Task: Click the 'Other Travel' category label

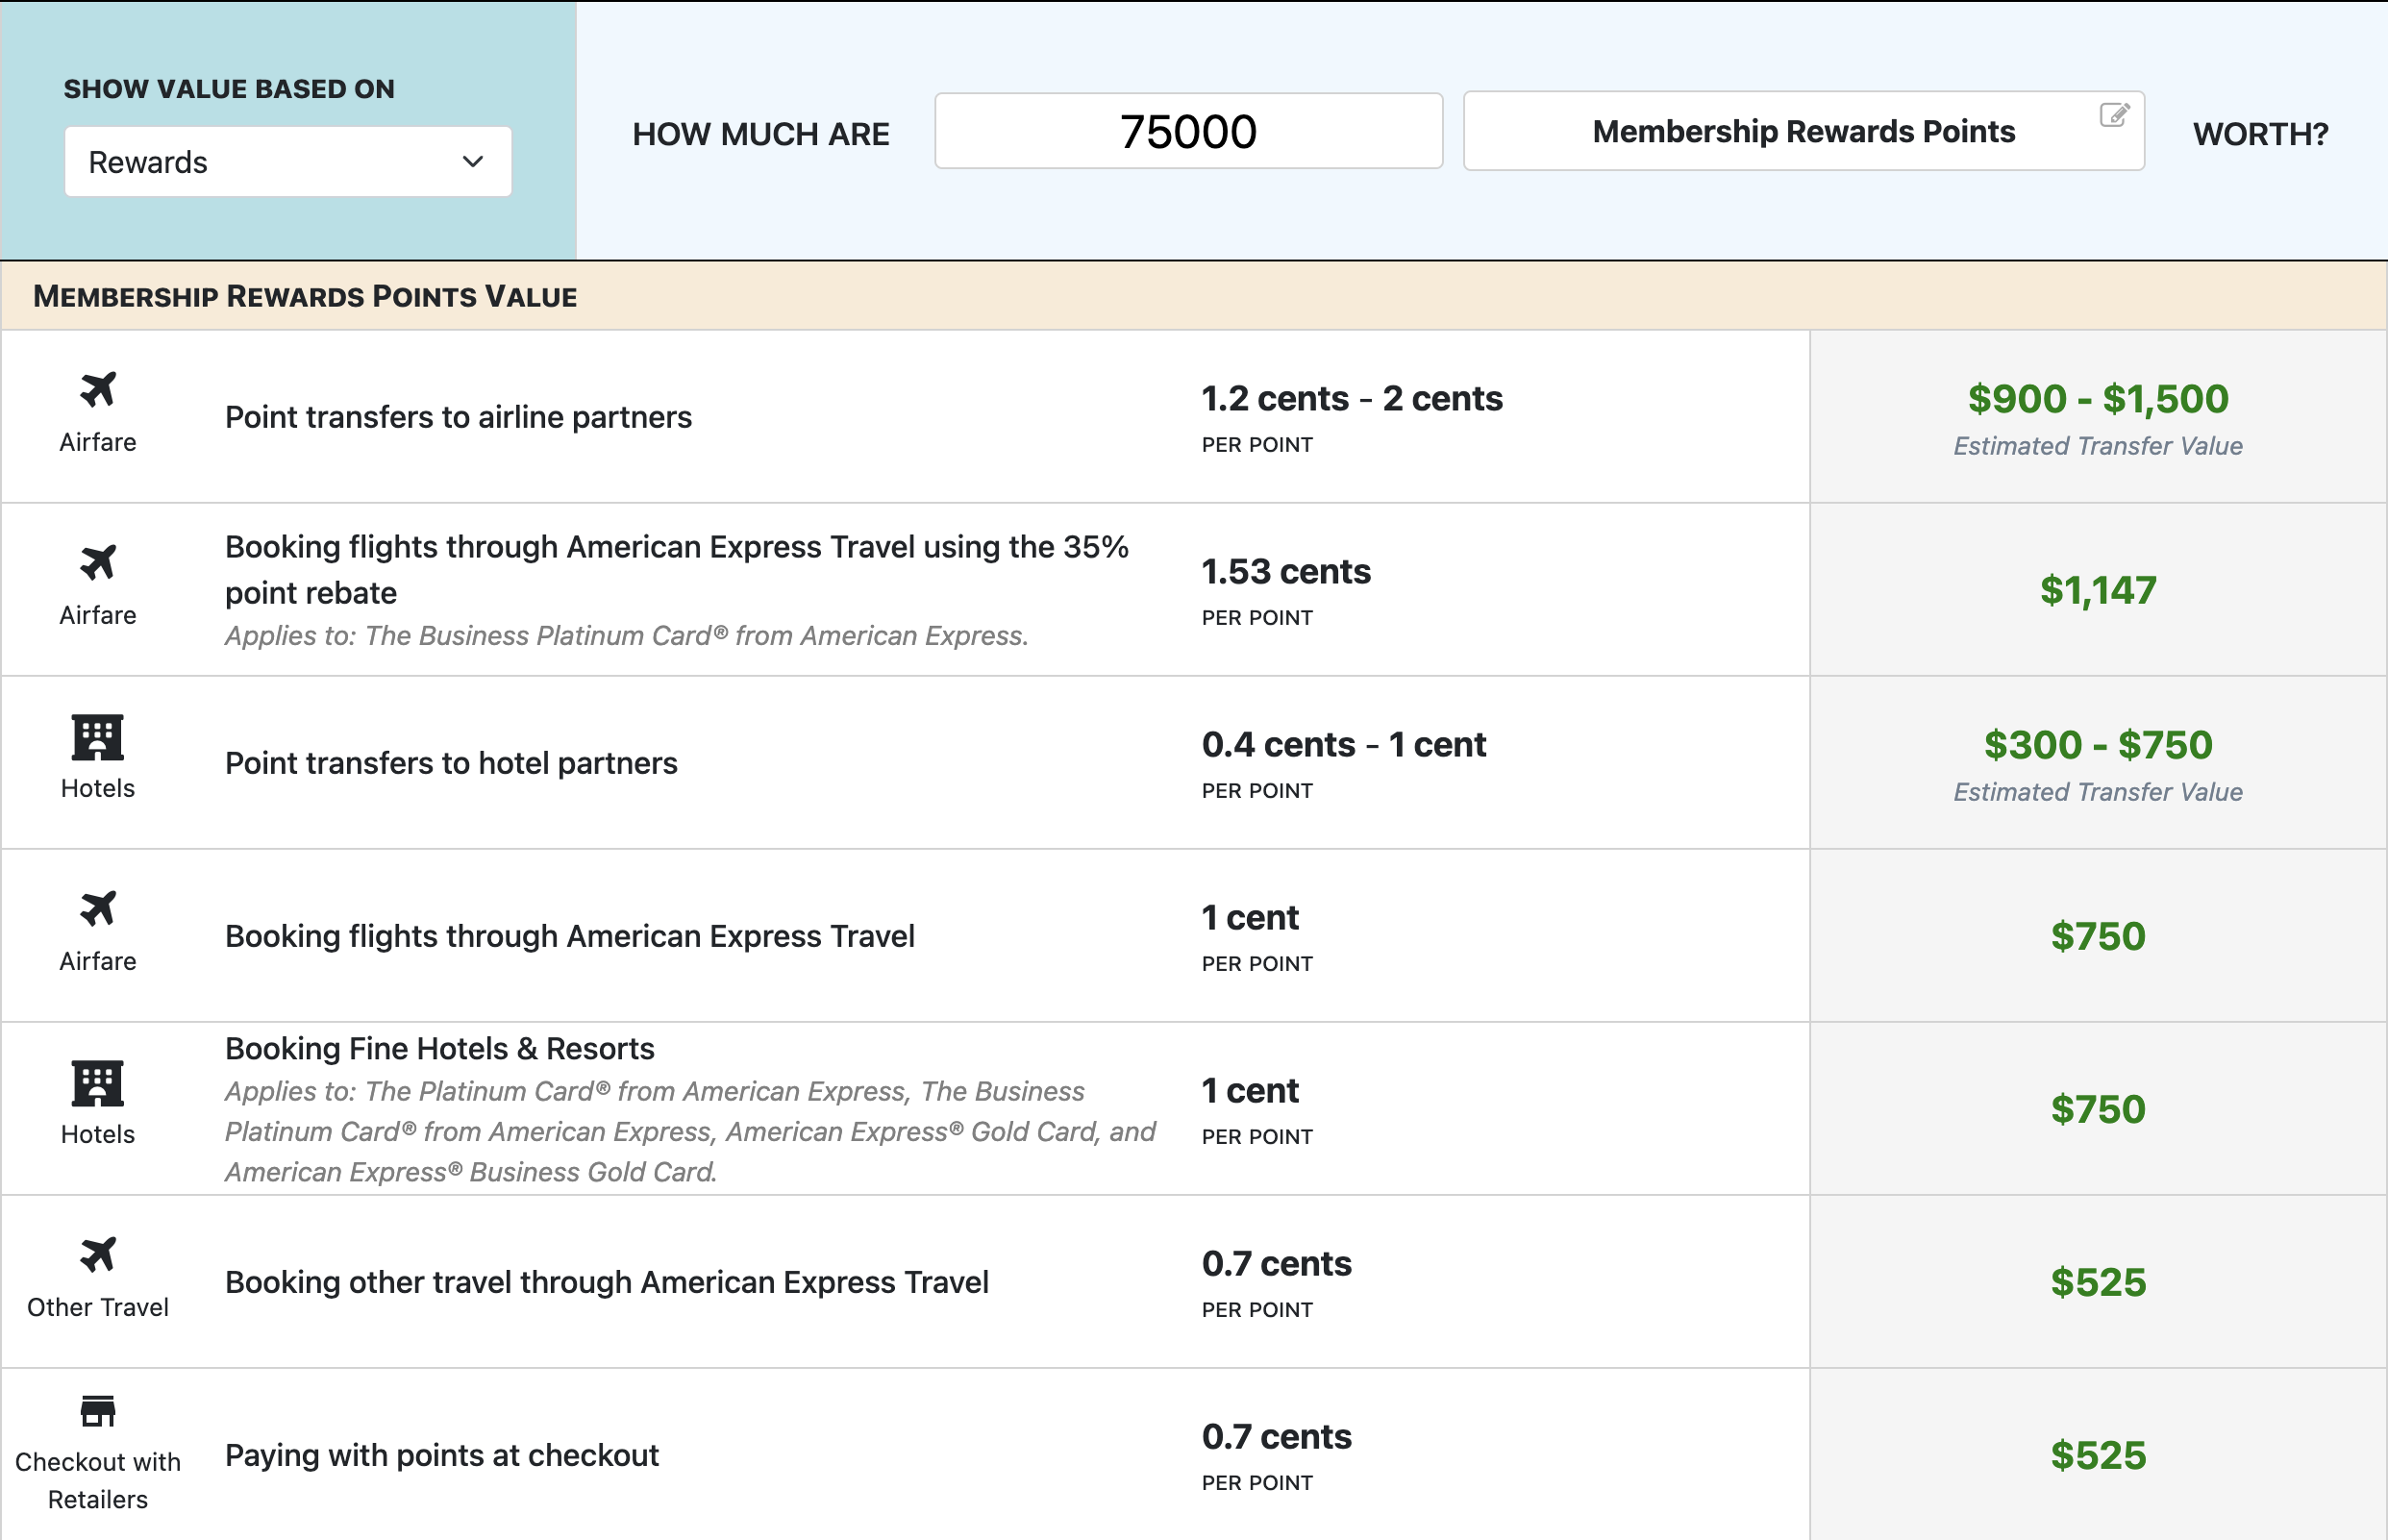Action: pos(98,1307)
